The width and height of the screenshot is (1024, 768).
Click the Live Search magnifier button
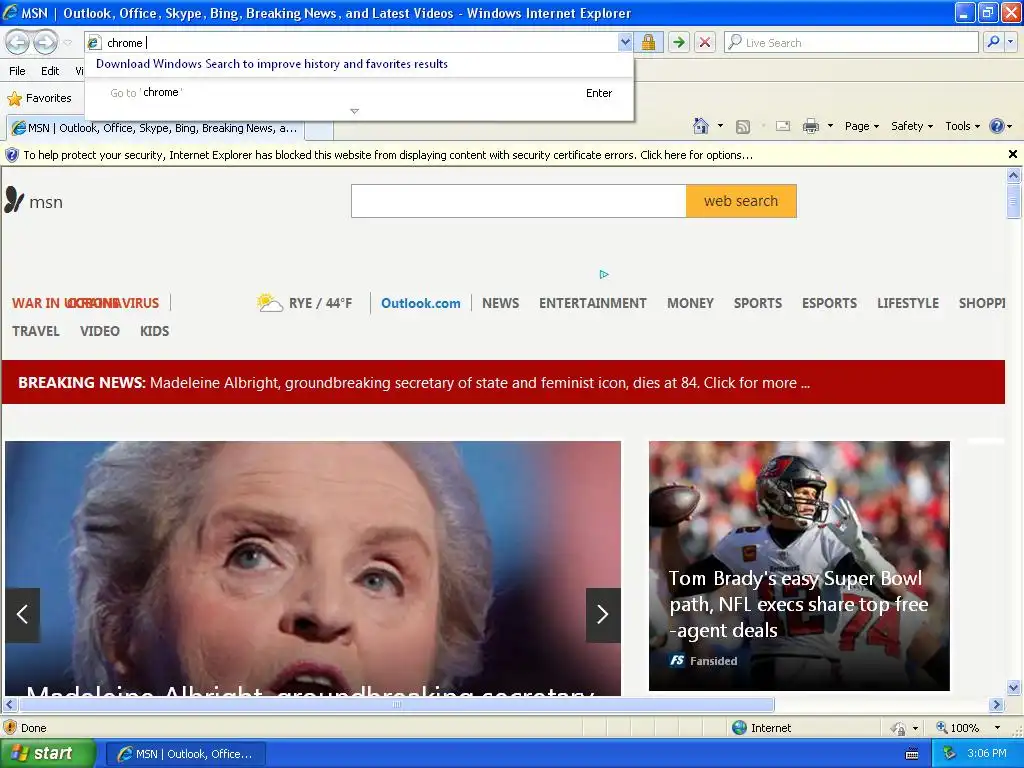pyautogui.click(x=993, y=42)
